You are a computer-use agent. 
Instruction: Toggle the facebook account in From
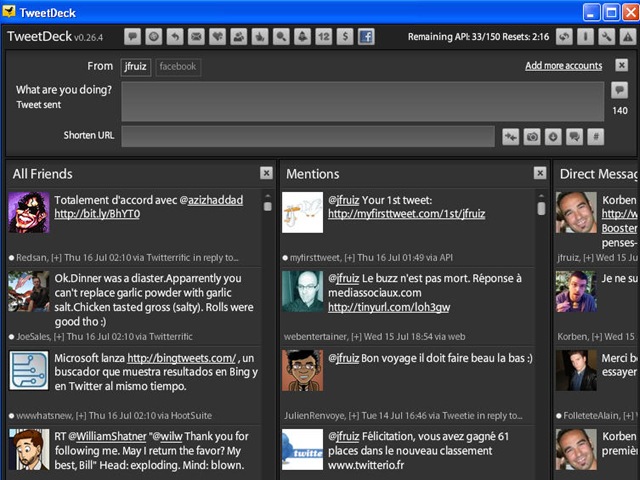[178, 67]
